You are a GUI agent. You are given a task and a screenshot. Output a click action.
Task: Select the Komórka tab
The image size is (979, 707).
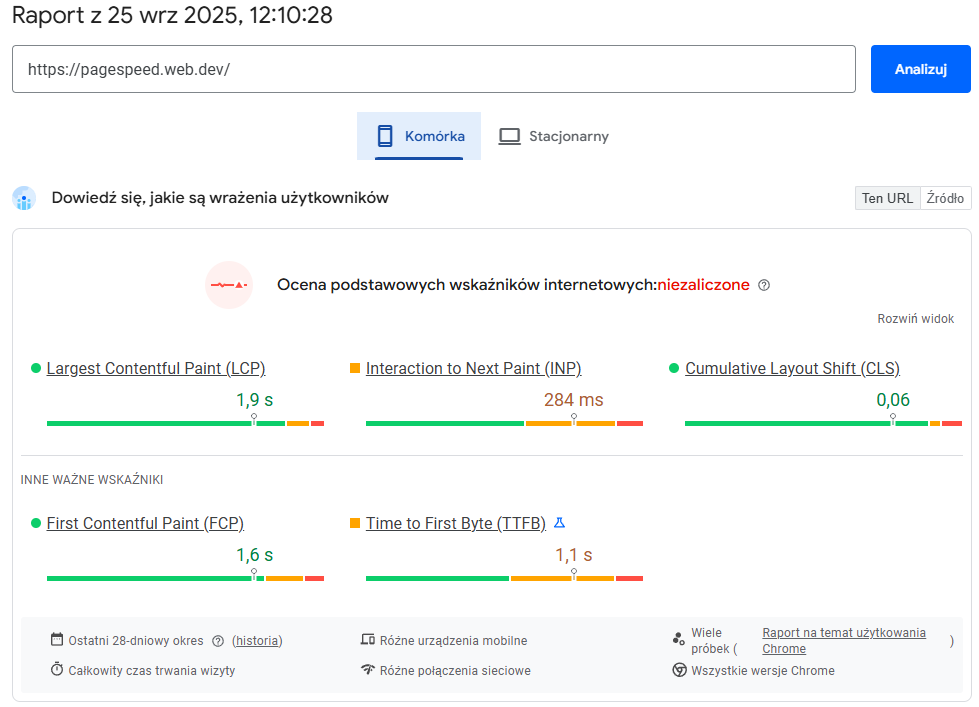[x=419, y=133]
